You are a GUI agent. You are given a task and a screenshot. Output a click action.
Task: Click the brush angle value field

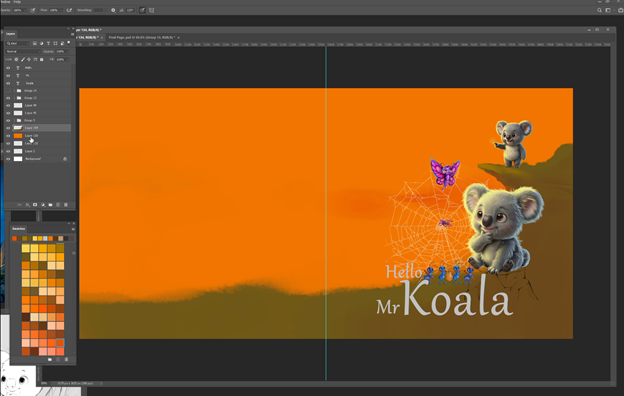coord(130,10)
